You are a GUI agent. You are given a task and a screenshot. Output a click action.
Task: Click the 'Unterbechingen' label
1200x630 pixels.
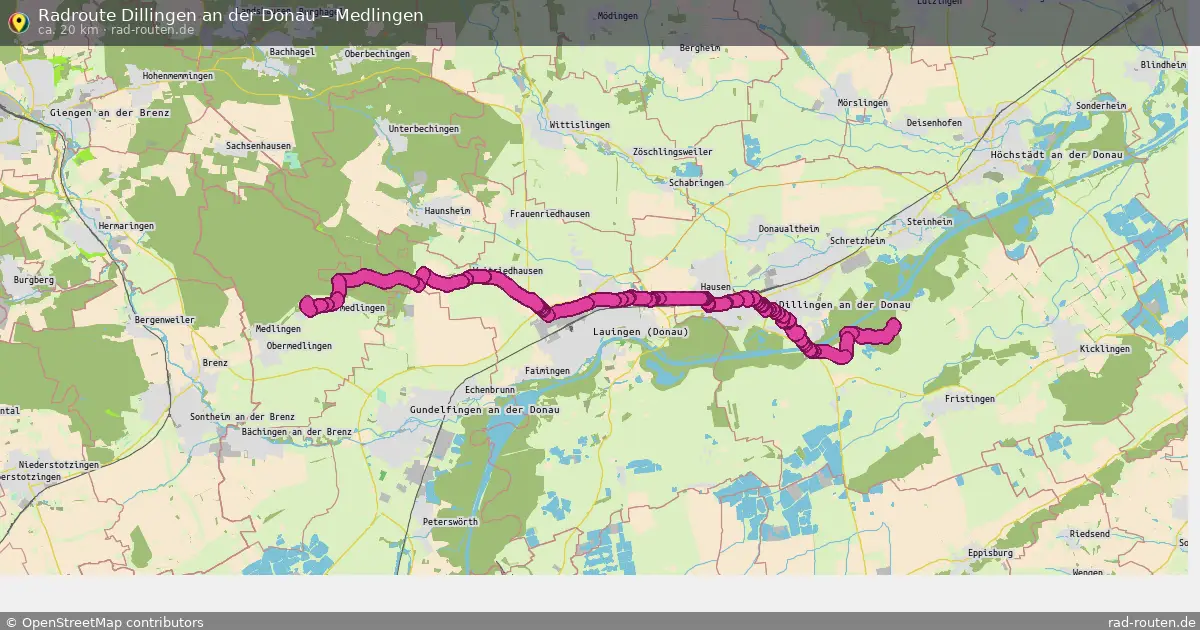(x=424, y=129)
